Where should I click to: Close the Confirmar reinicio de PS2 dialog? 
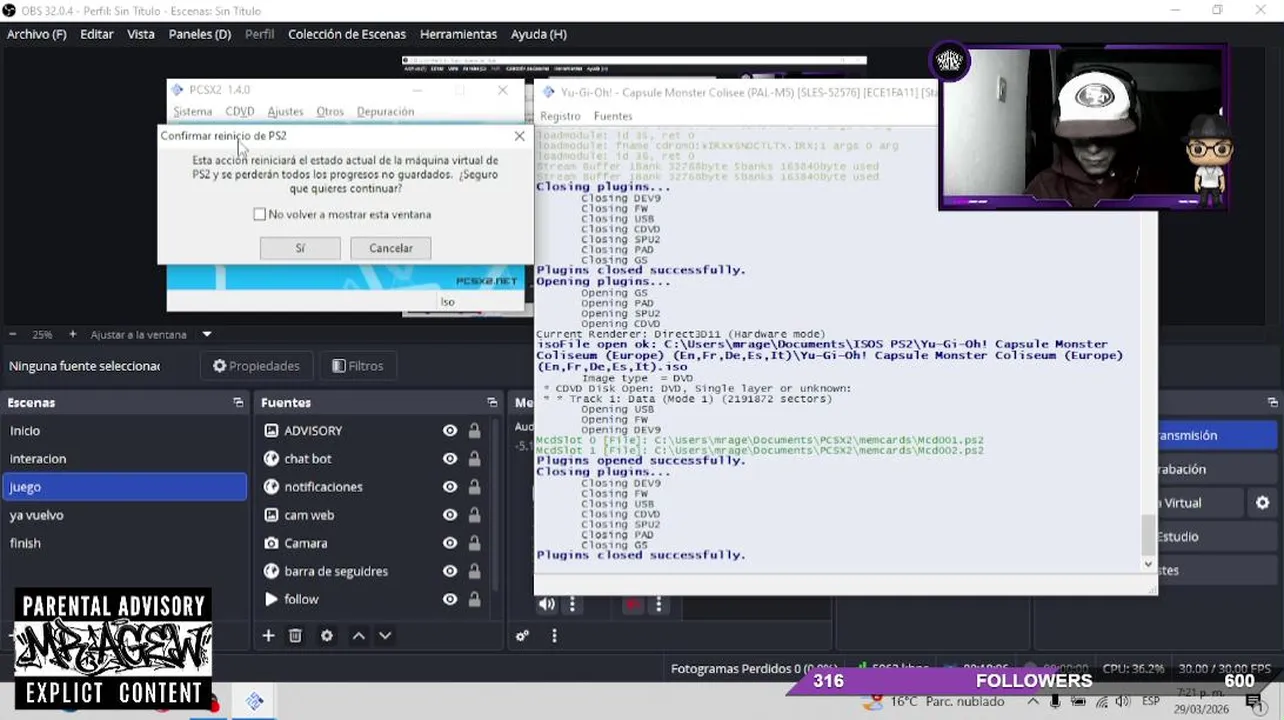[x=519, y=135]
